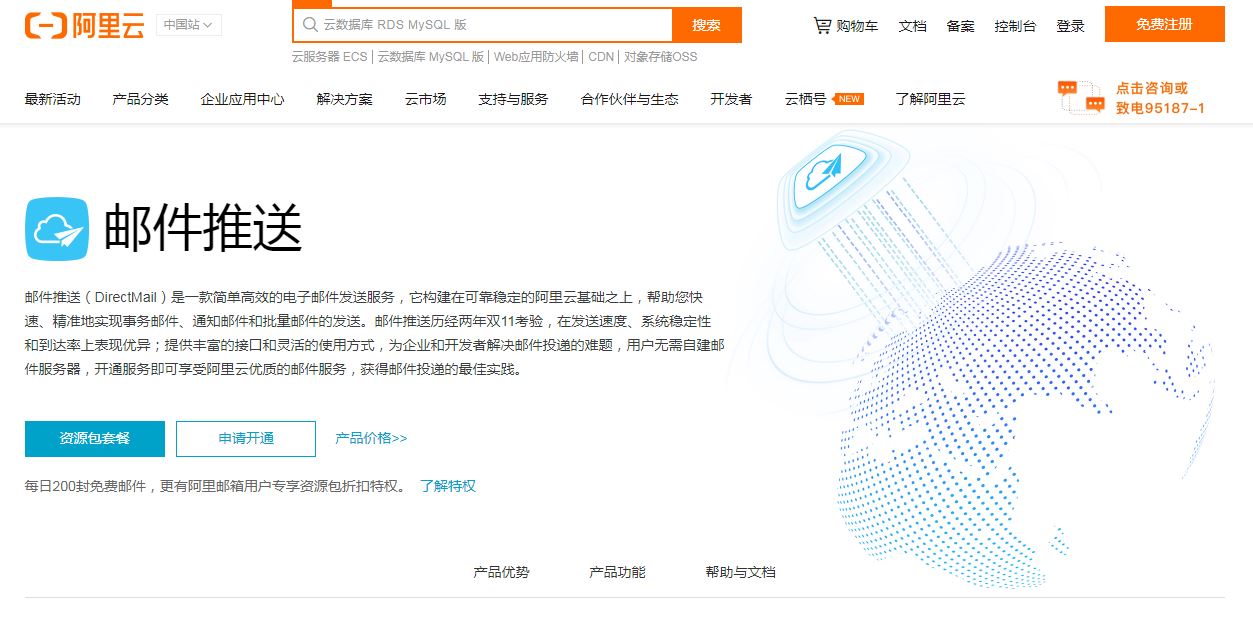
Task: Click the orange 搜索 button
Action: (x=707, y=25)
